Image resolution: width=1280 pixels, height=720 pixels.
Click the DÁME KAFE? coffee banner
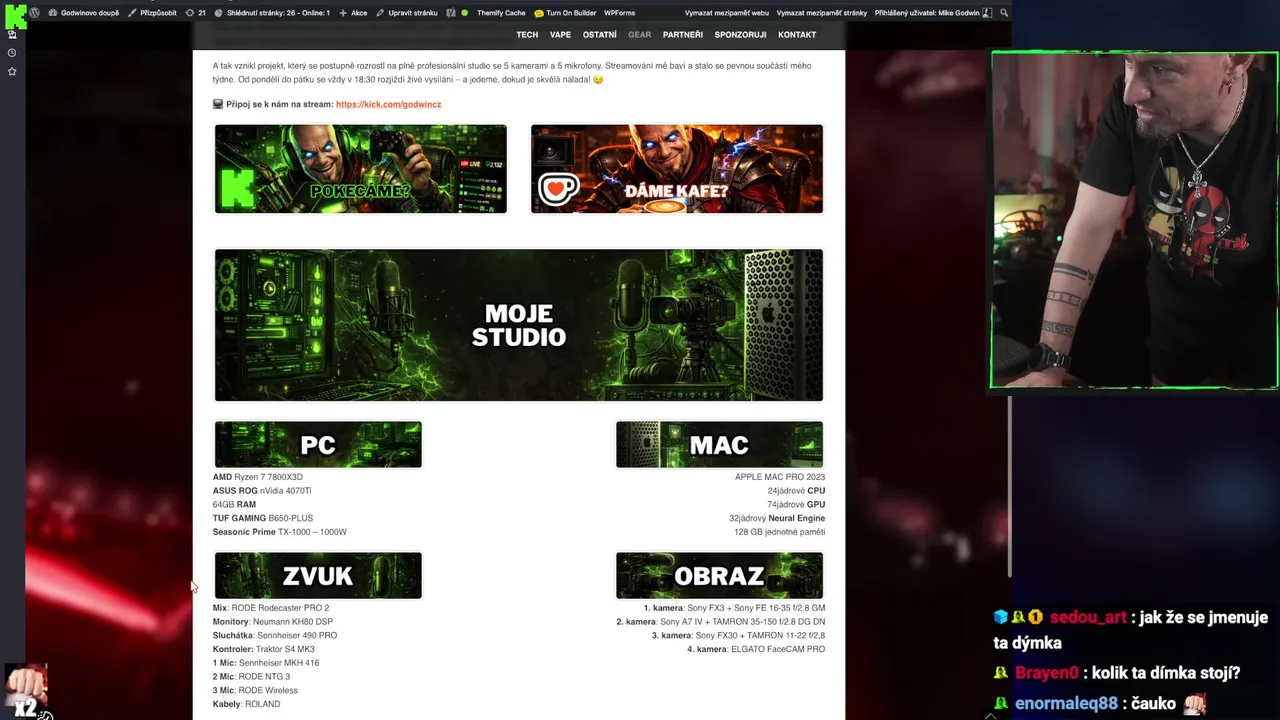pyautogui.click(x=677, y=169)
